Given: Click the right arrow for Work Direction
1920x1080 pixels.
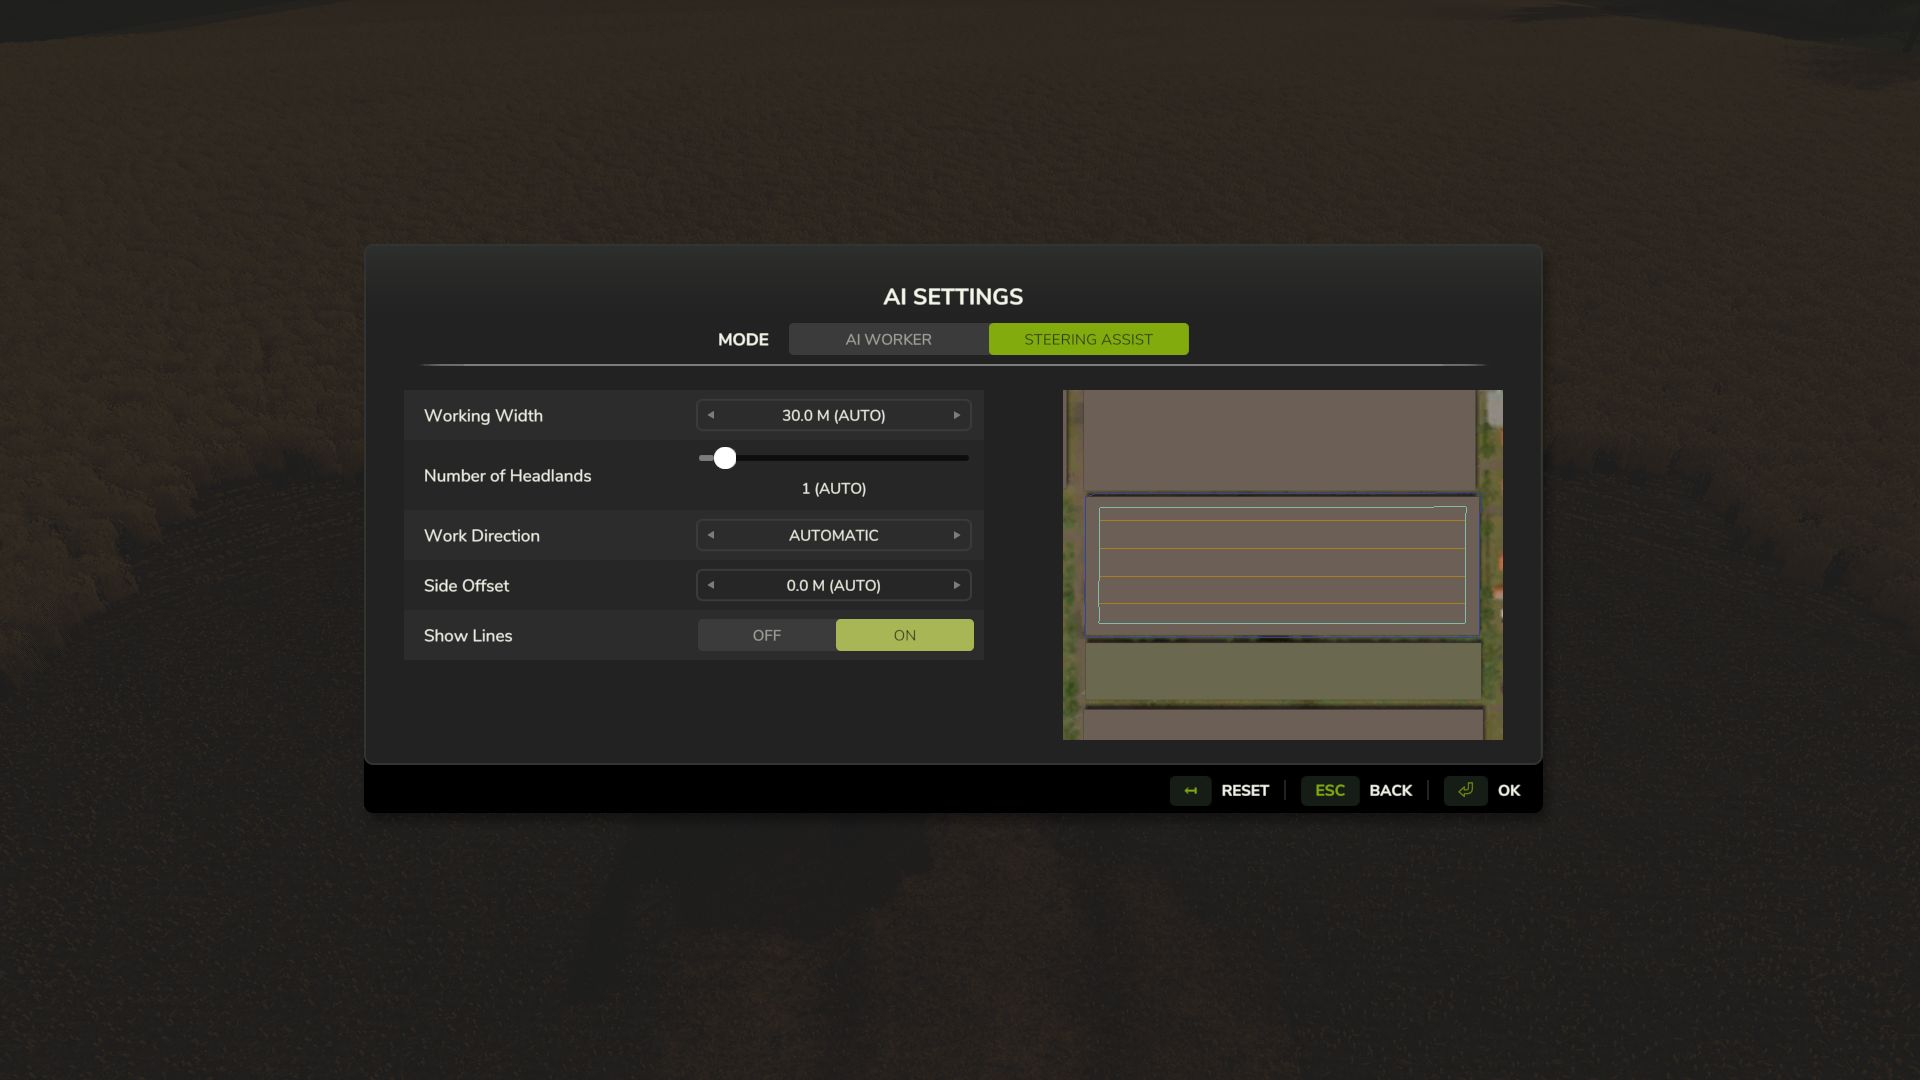Looking at the screenshot, I should tap(956, 534).
